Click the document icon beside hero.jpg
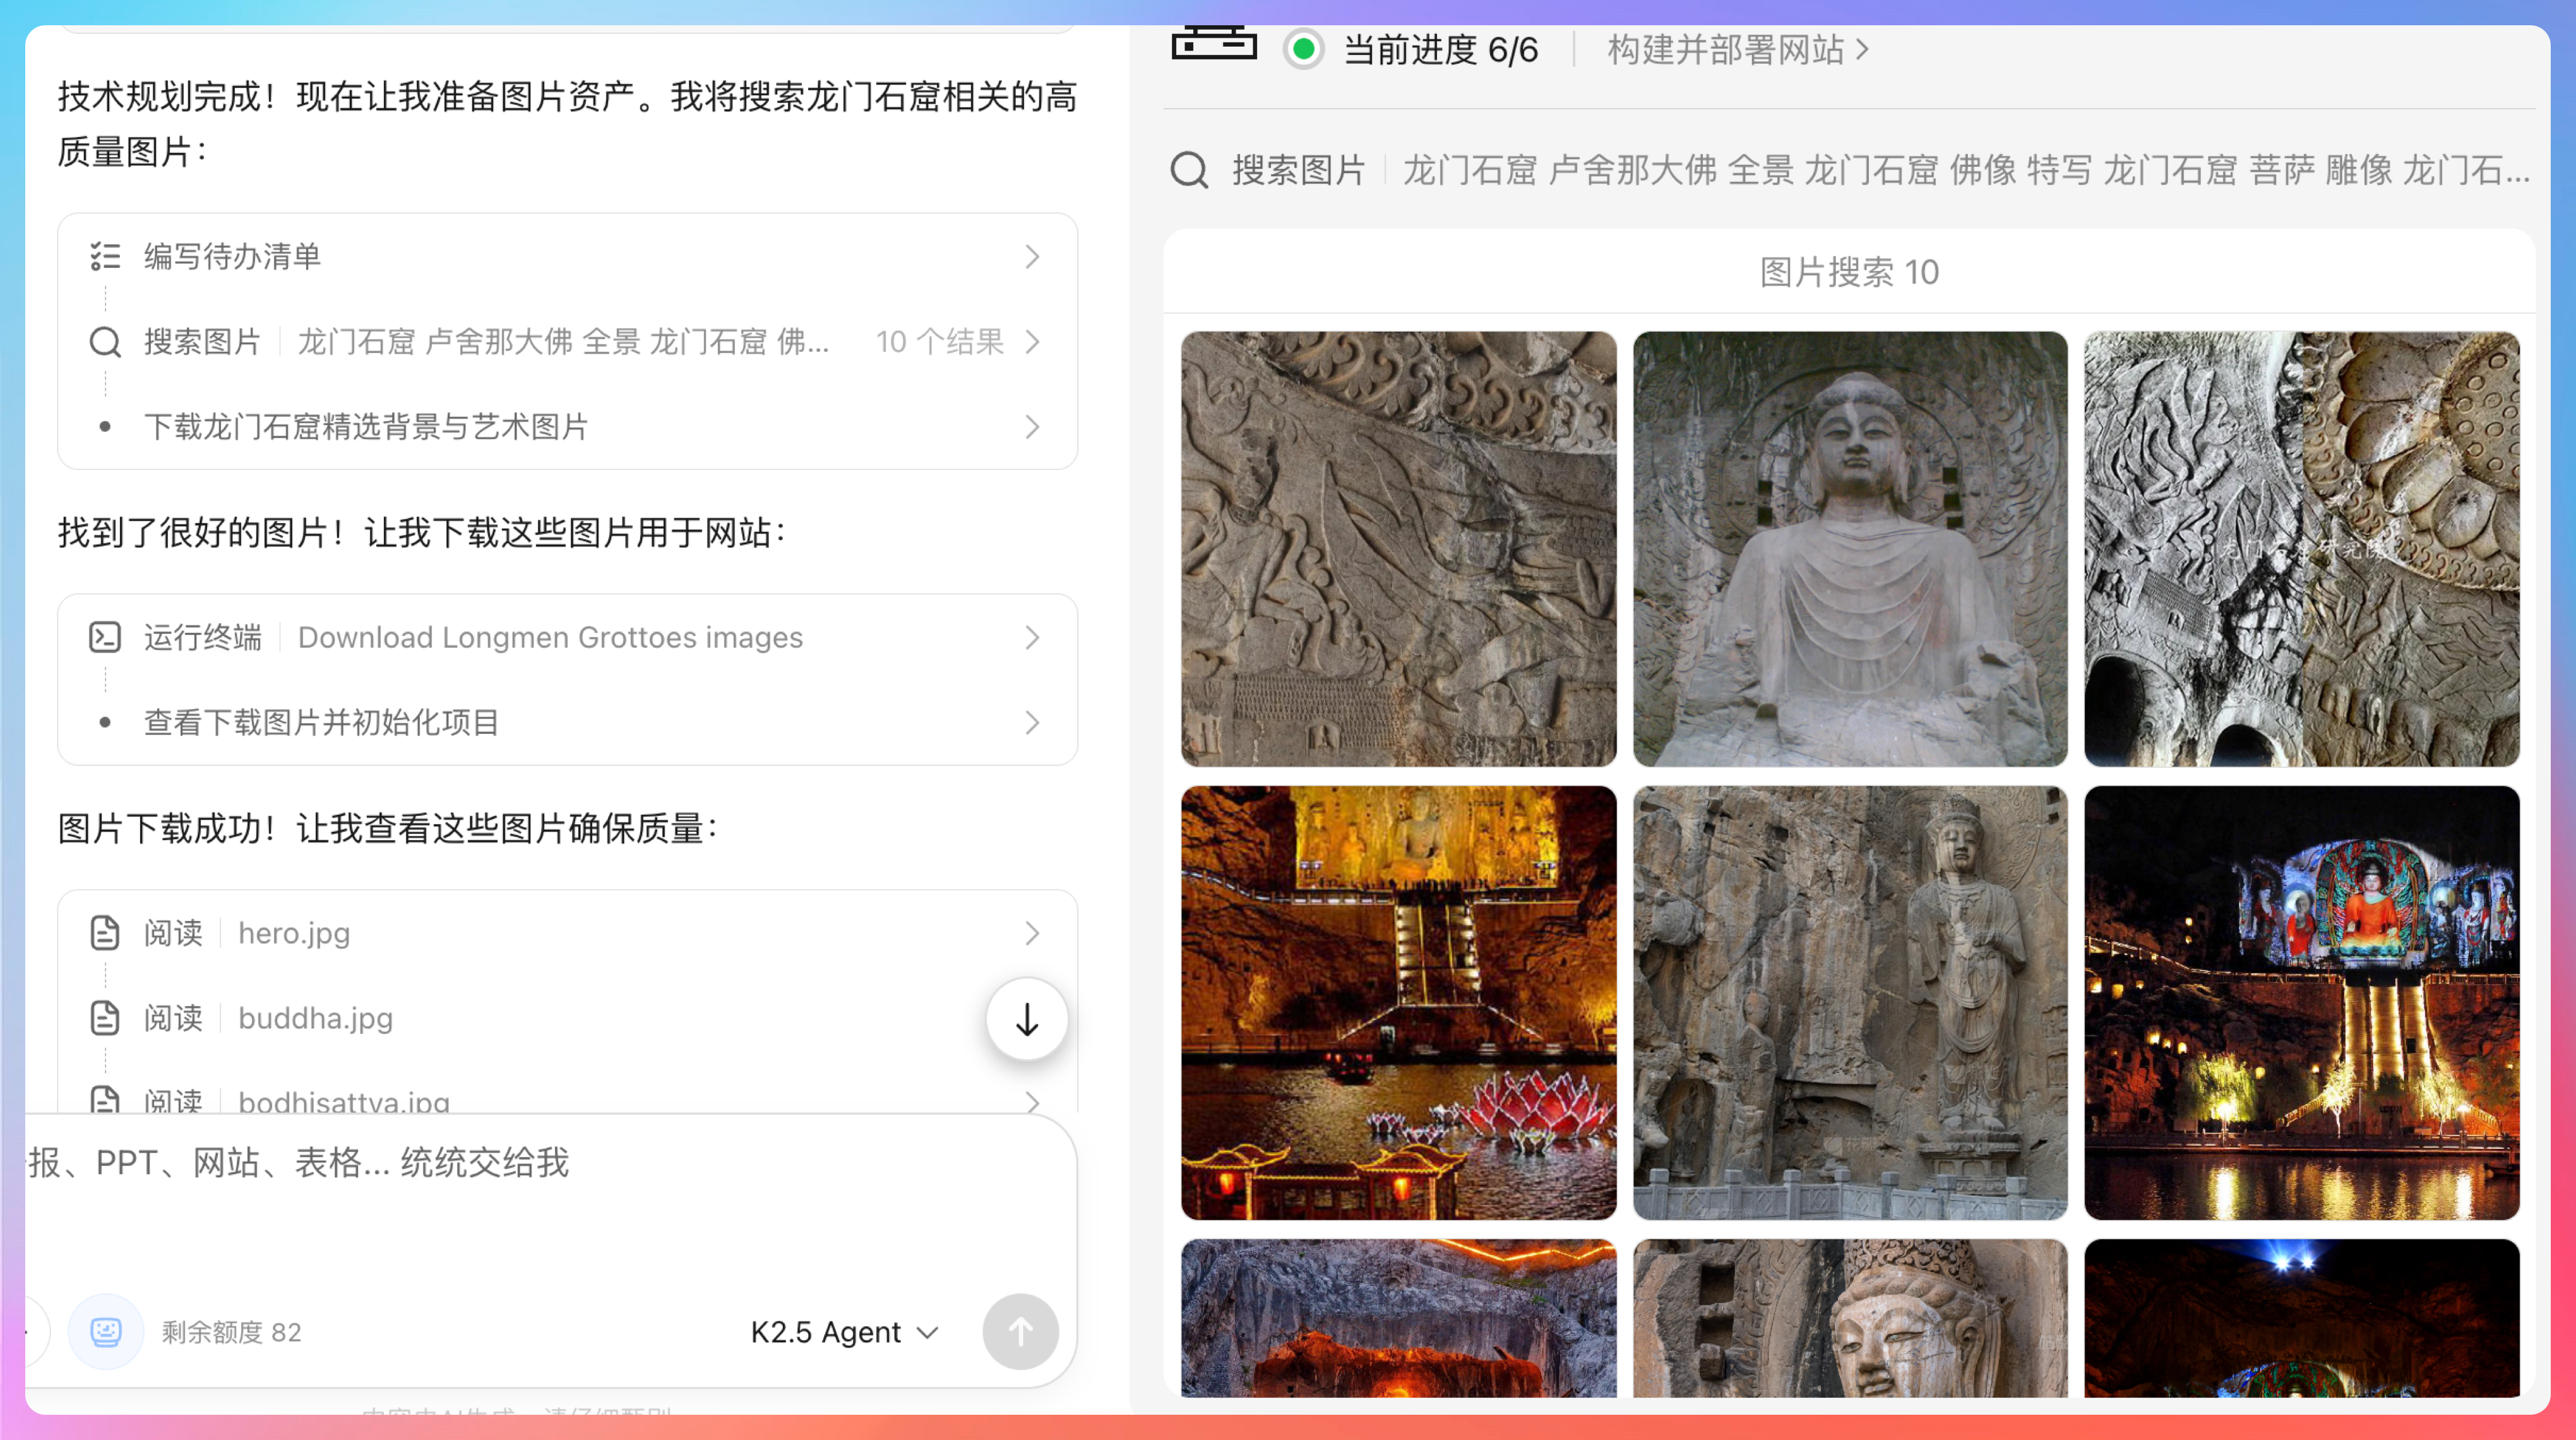 coord(105,933)
